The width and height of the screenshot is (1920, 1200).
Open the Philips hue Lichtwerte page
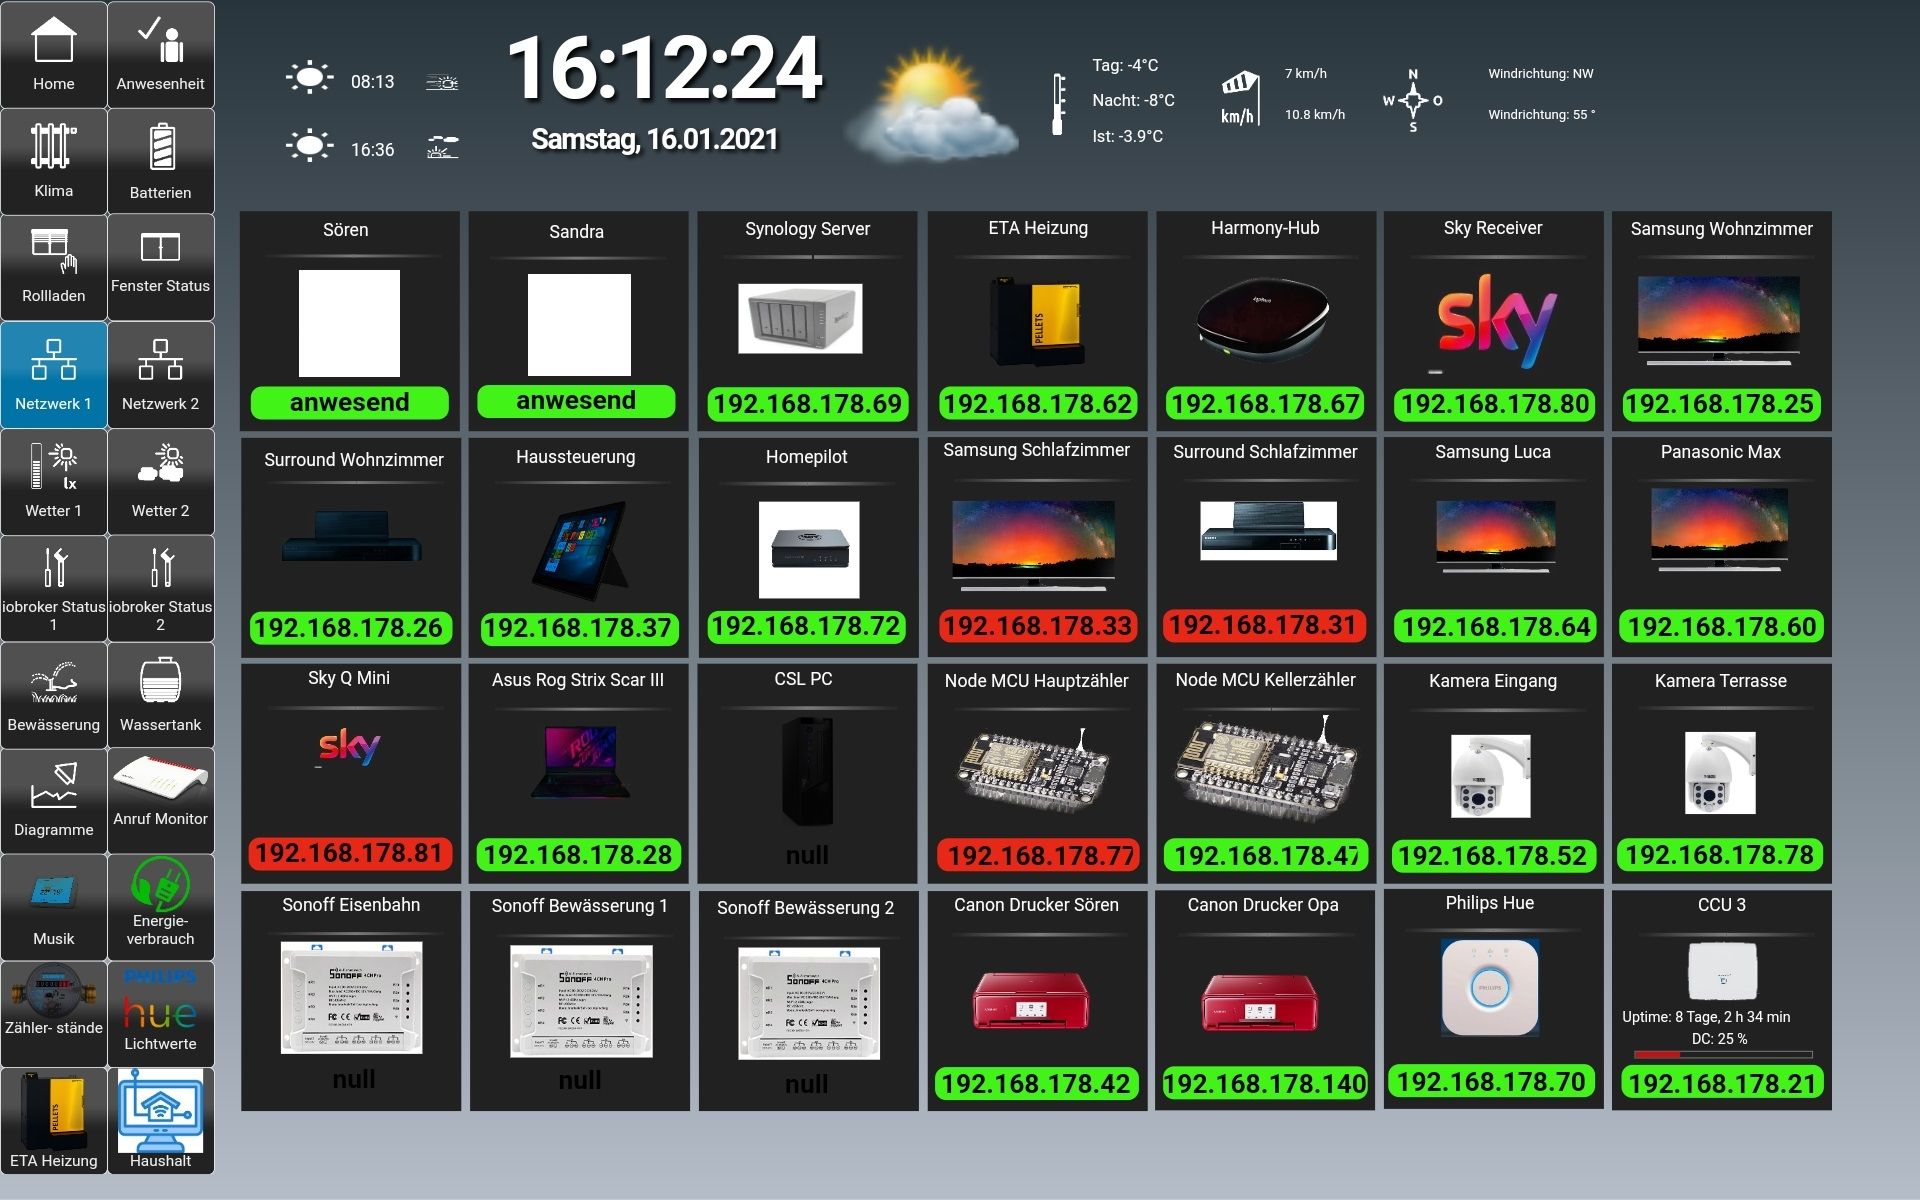(160, 1012)
